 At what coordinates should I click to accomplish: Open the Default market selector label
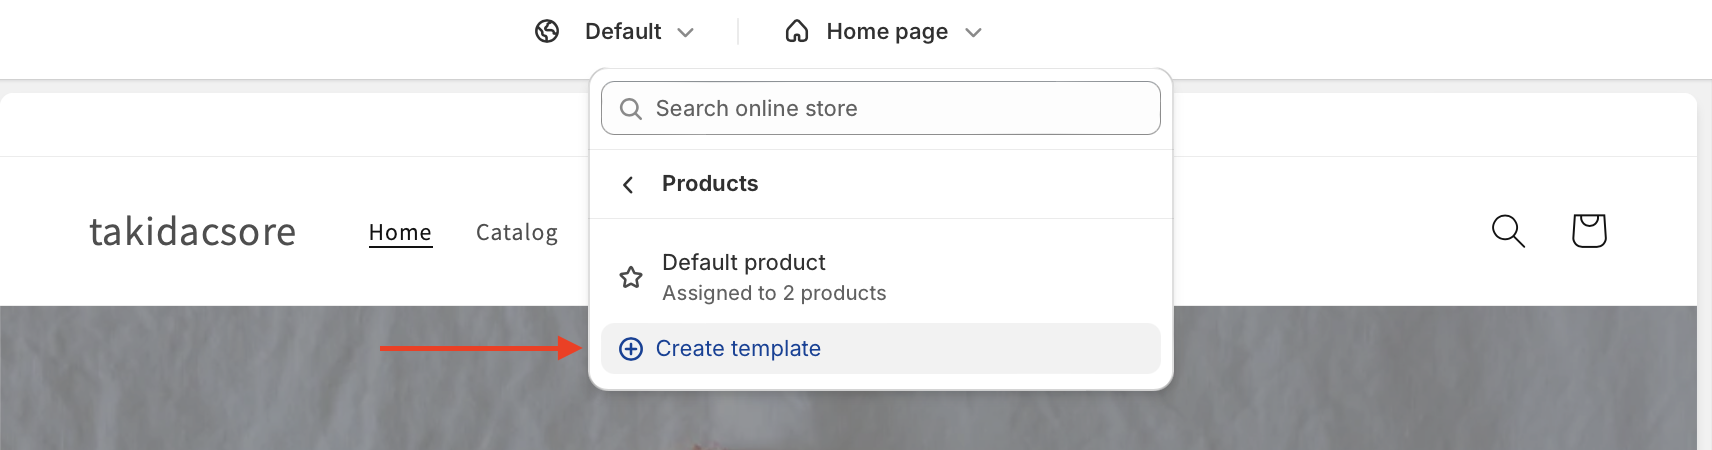623,32
